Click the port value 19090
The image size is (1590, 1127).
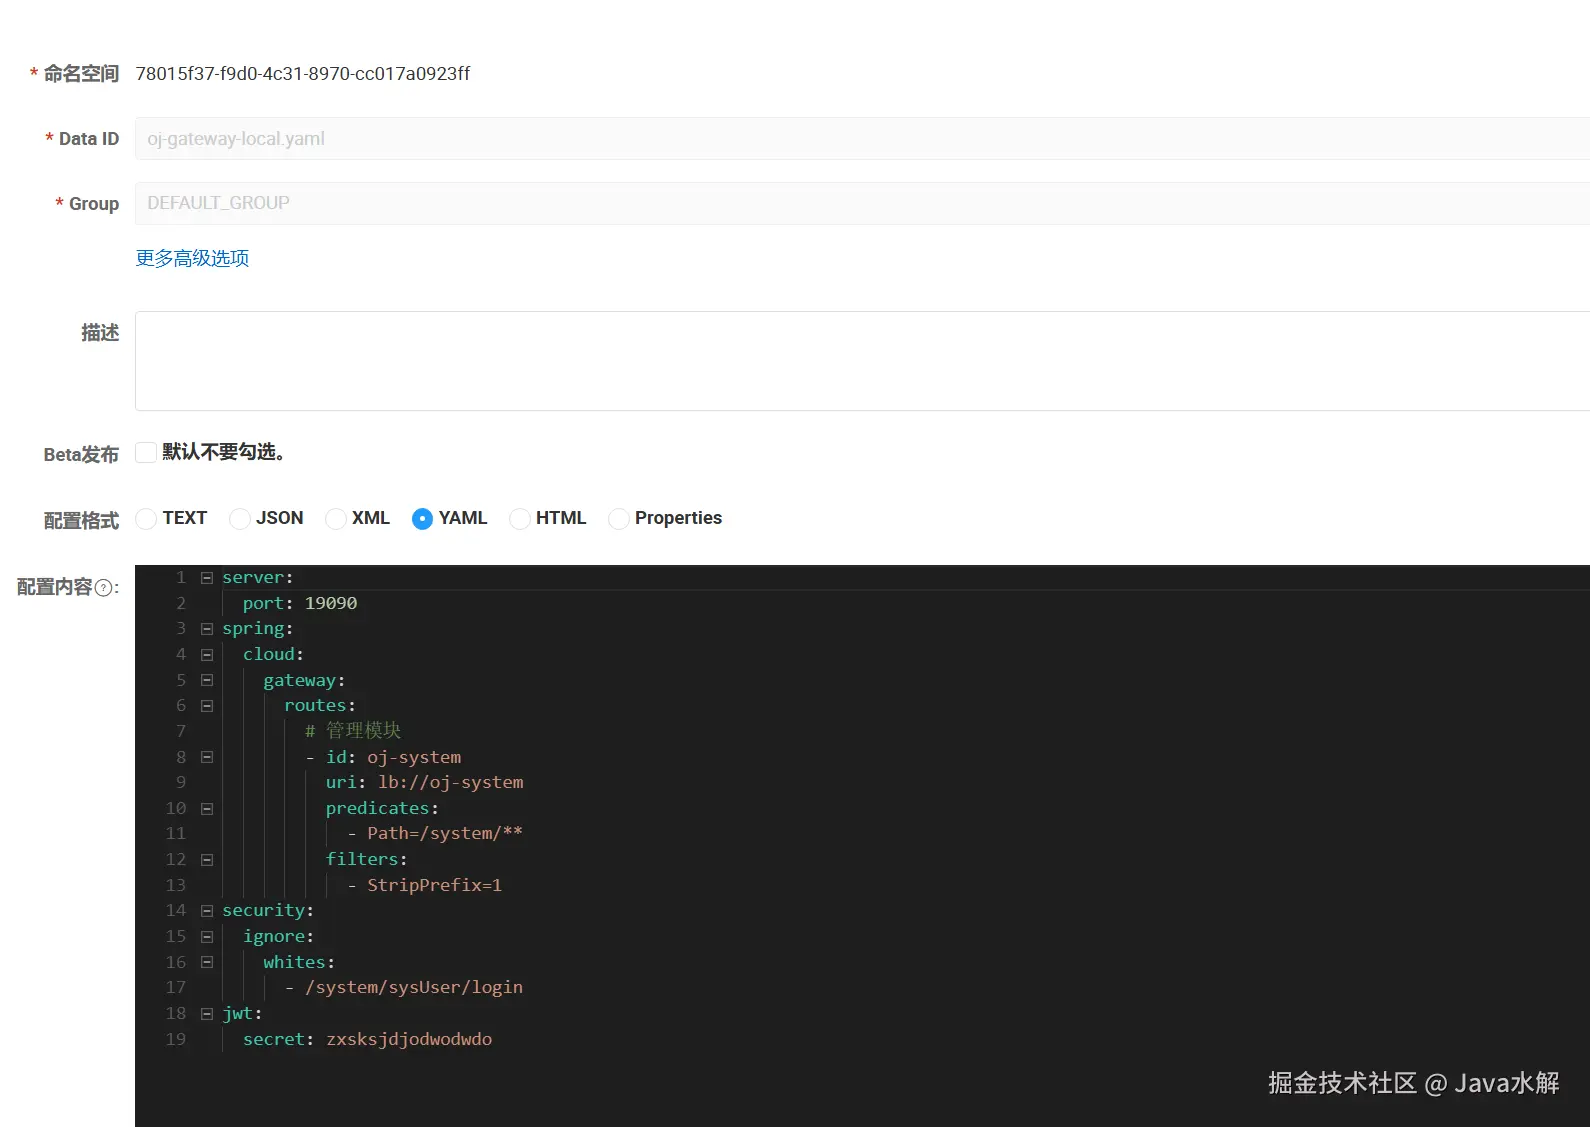pyautogui.click(x=331, y=603)
